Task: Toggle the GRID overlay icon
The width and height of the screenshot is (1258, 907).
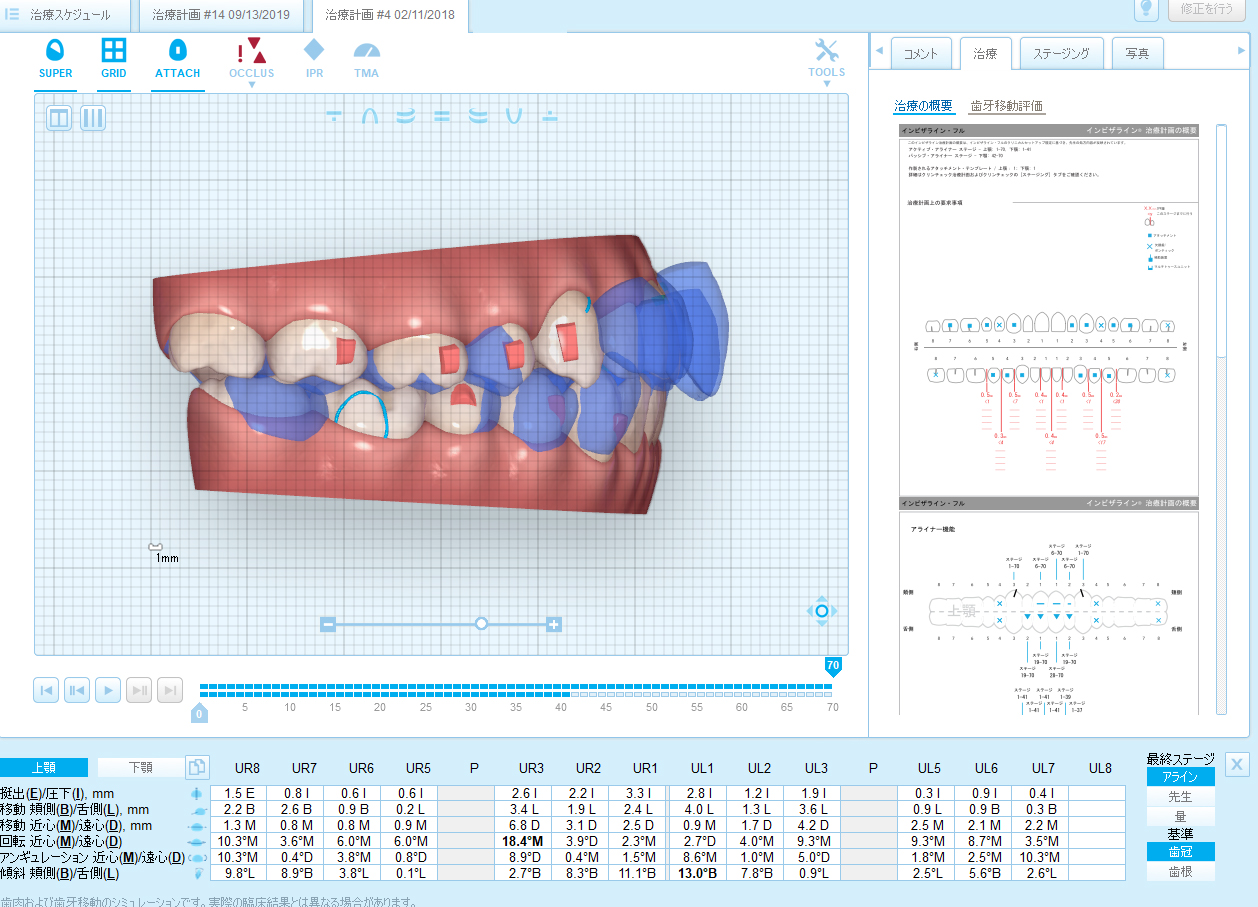Action: click(x=114, y=58)
